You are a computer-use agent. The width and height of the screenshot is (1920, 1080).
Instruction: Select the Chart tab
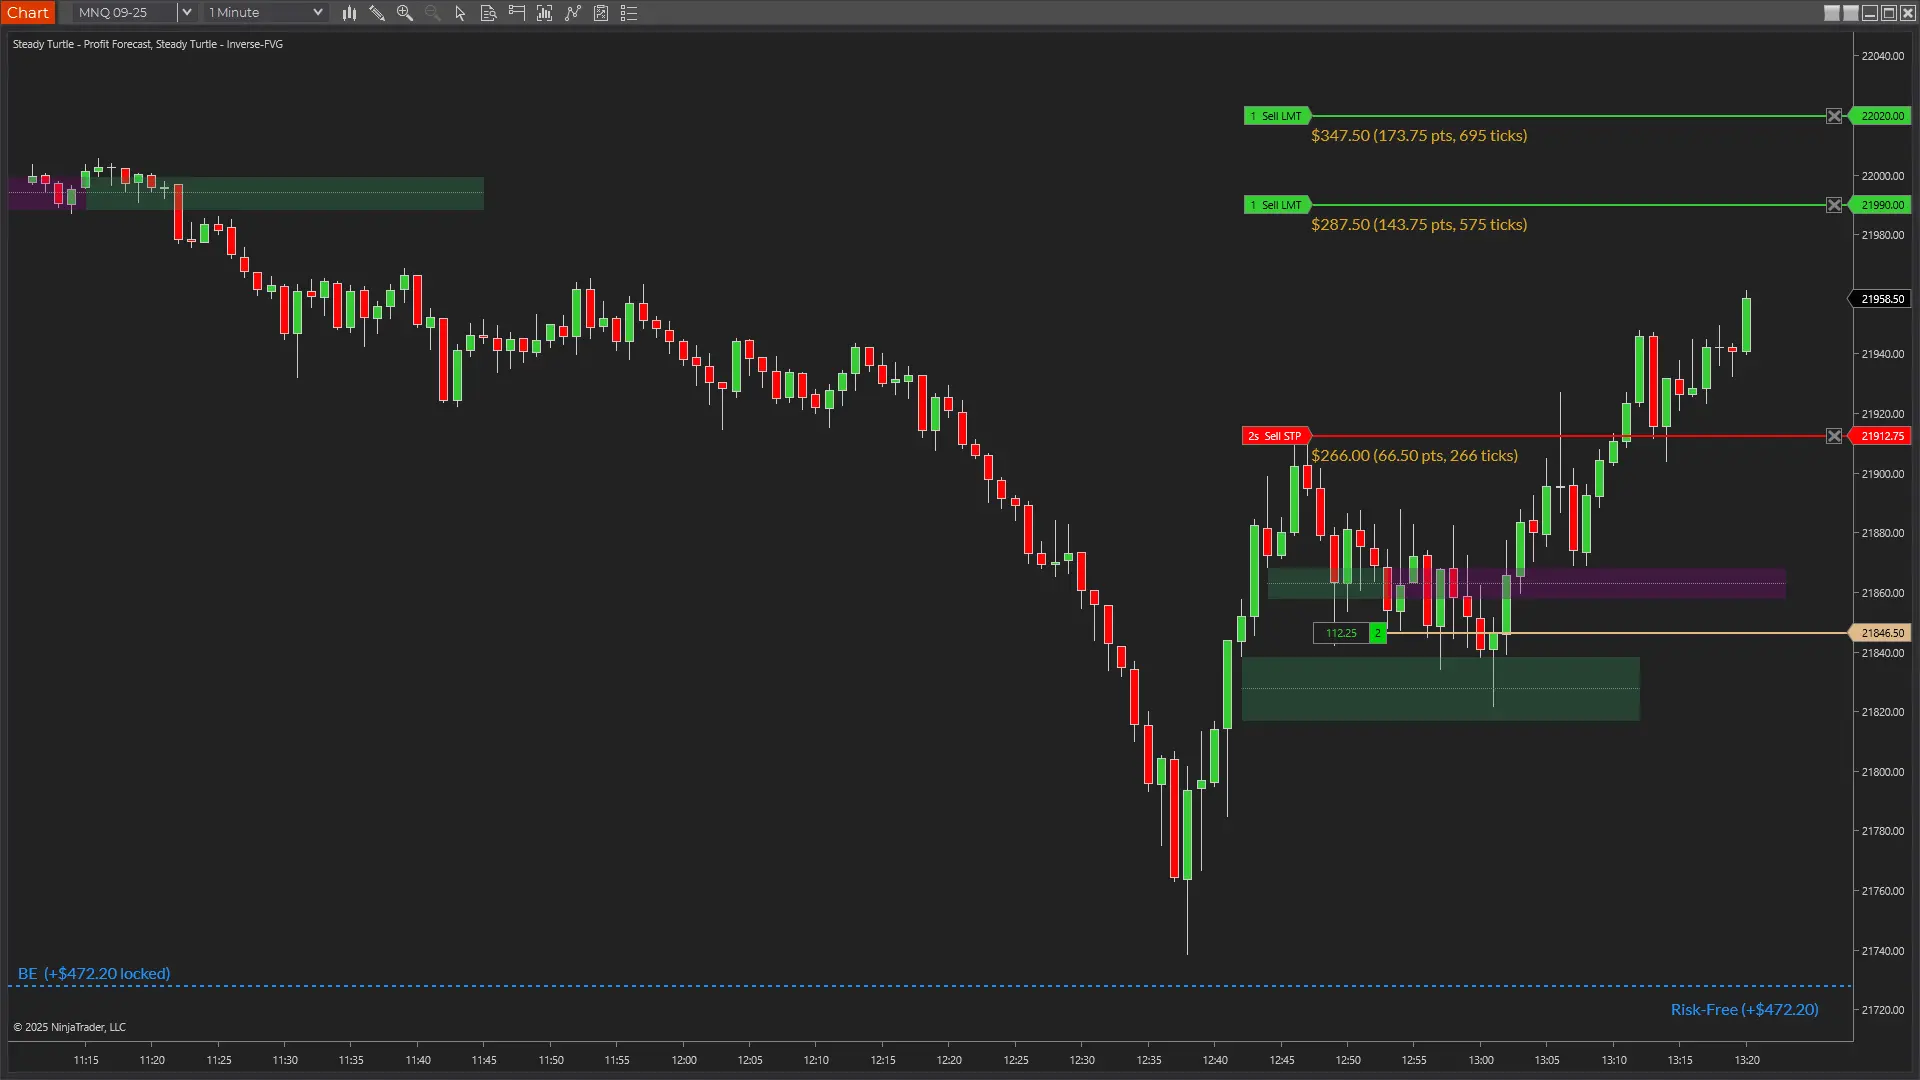[x=28, y=13]
